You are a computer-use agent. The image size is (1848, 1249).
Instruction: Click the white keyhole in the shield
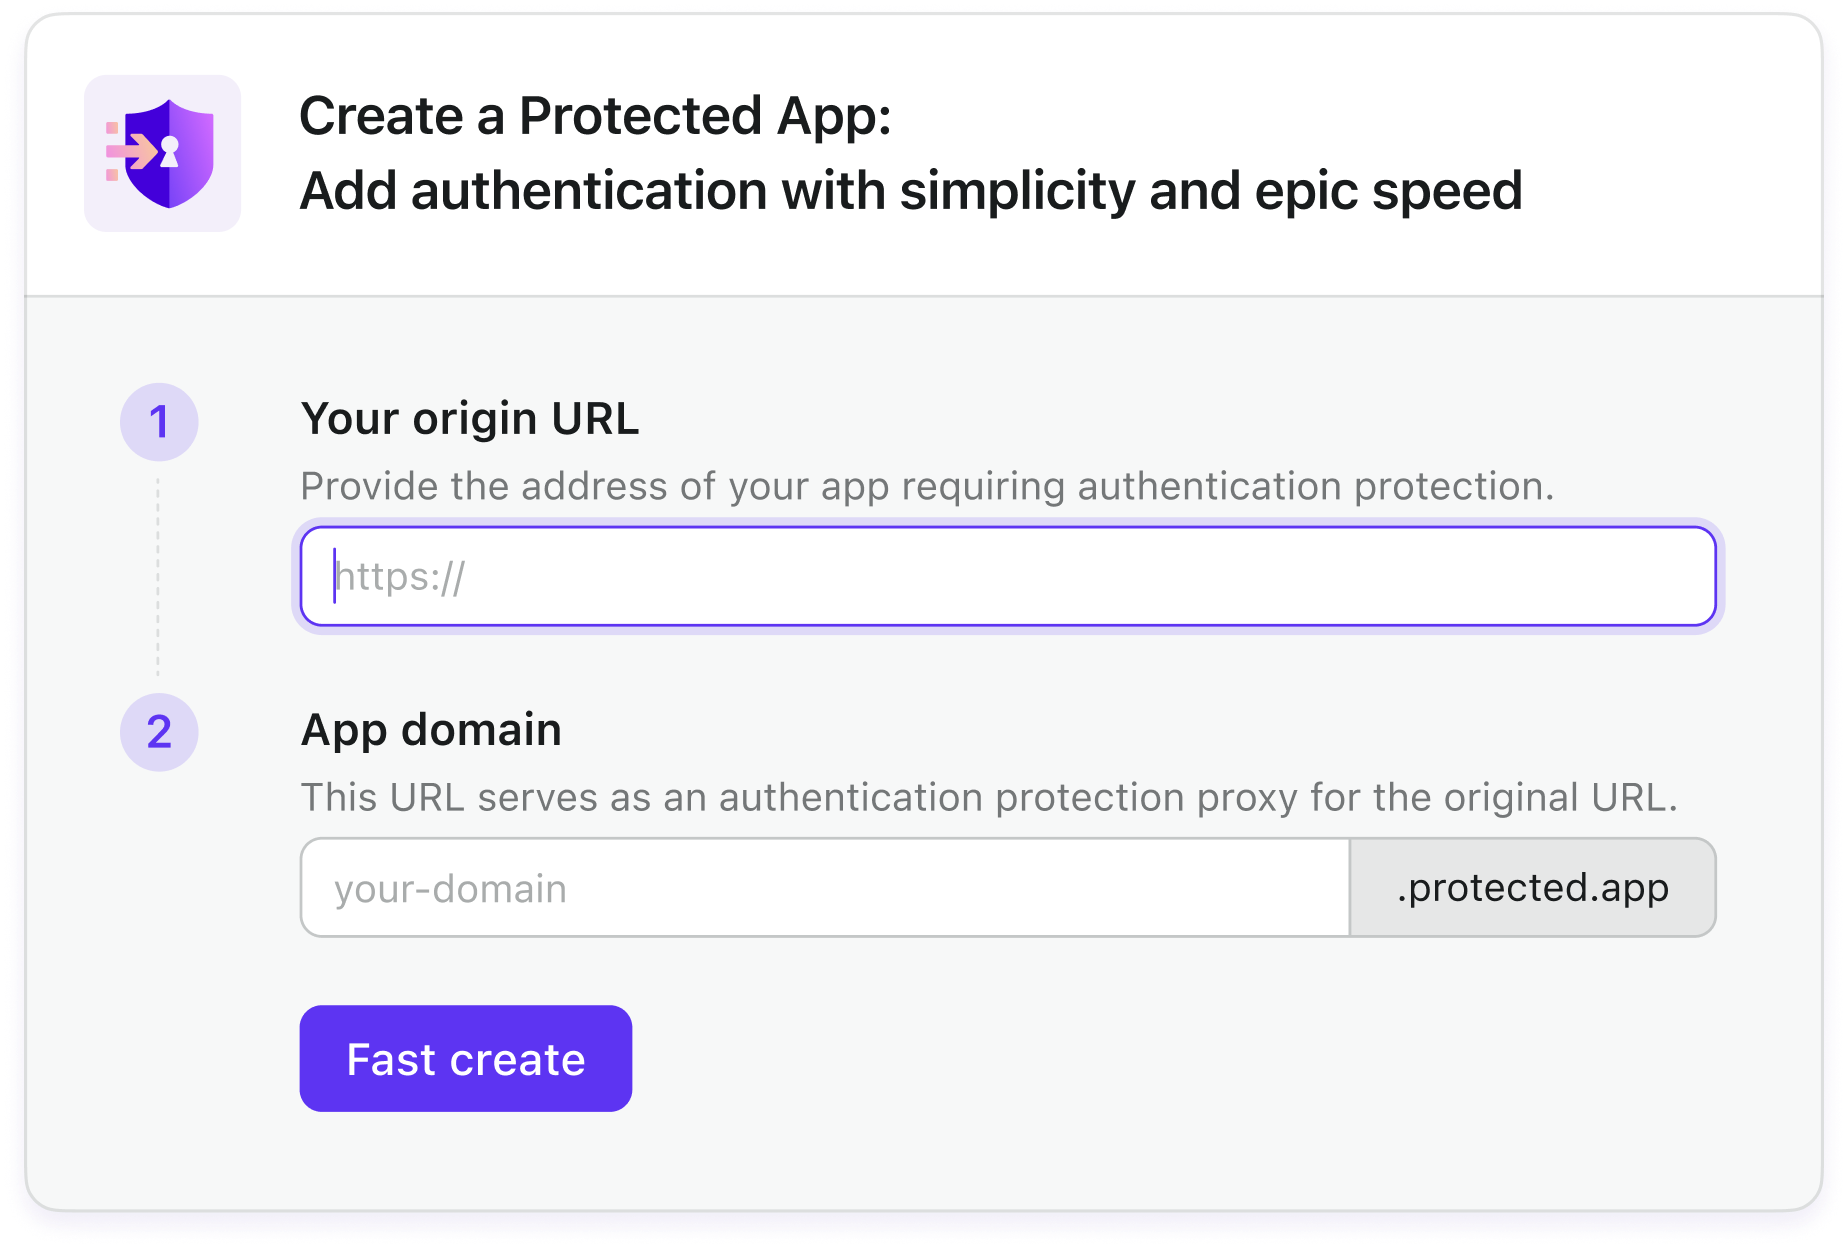click(170, 151)
